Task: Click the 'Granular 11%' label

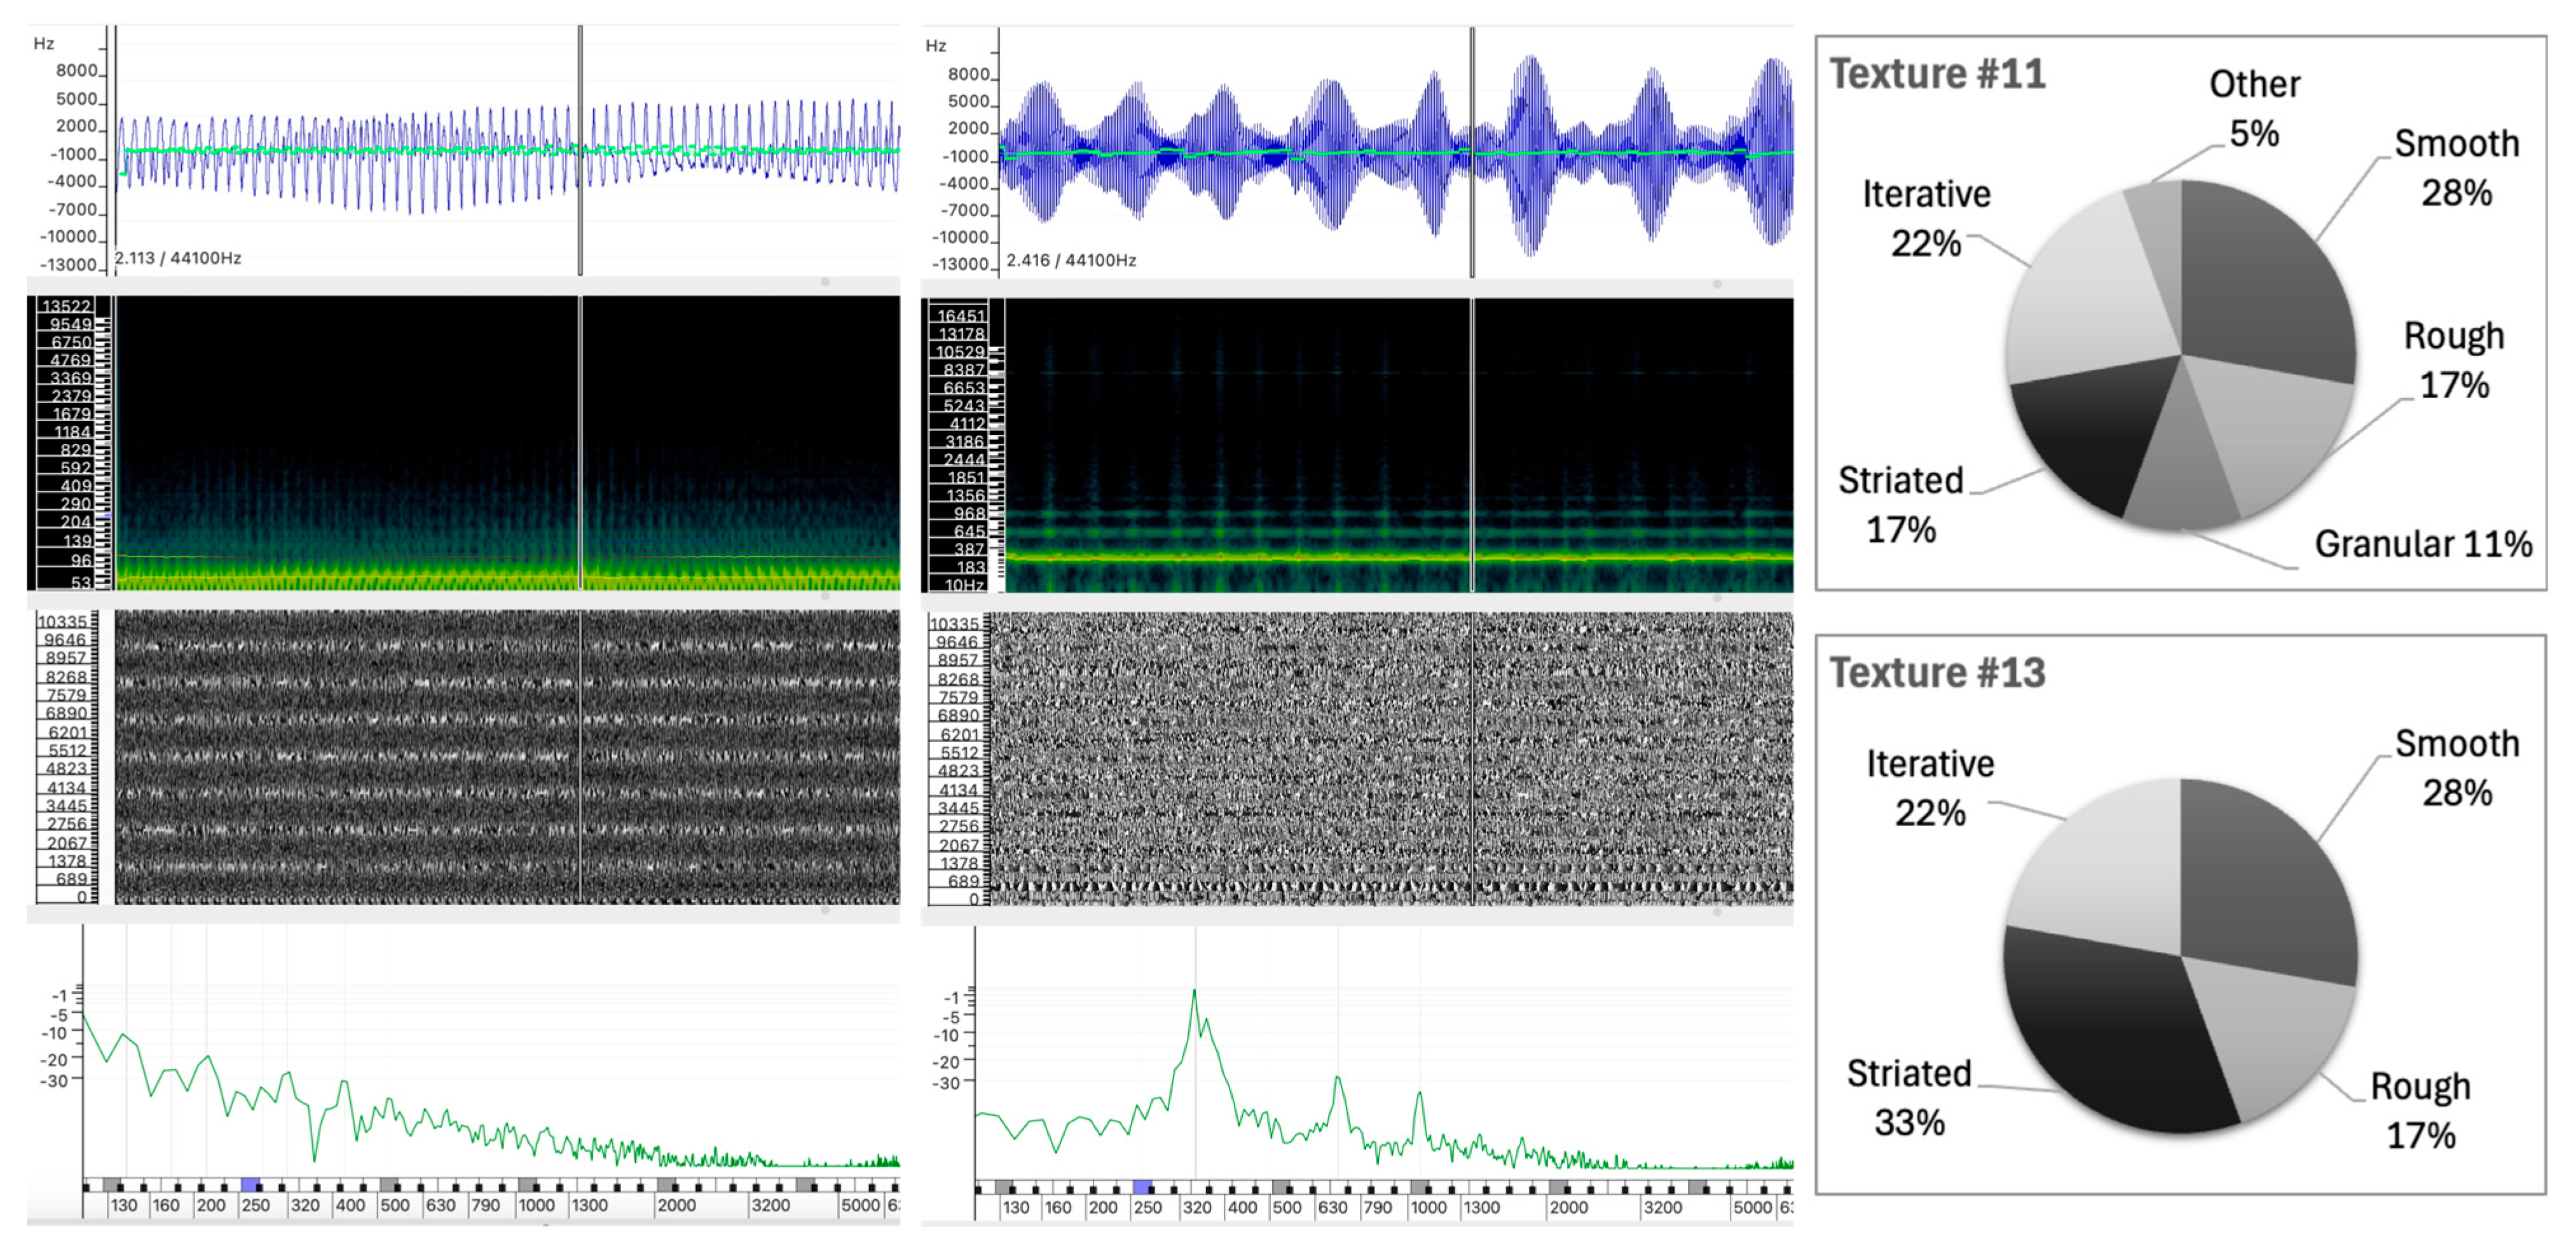Action: click(x=2423, y=544)
